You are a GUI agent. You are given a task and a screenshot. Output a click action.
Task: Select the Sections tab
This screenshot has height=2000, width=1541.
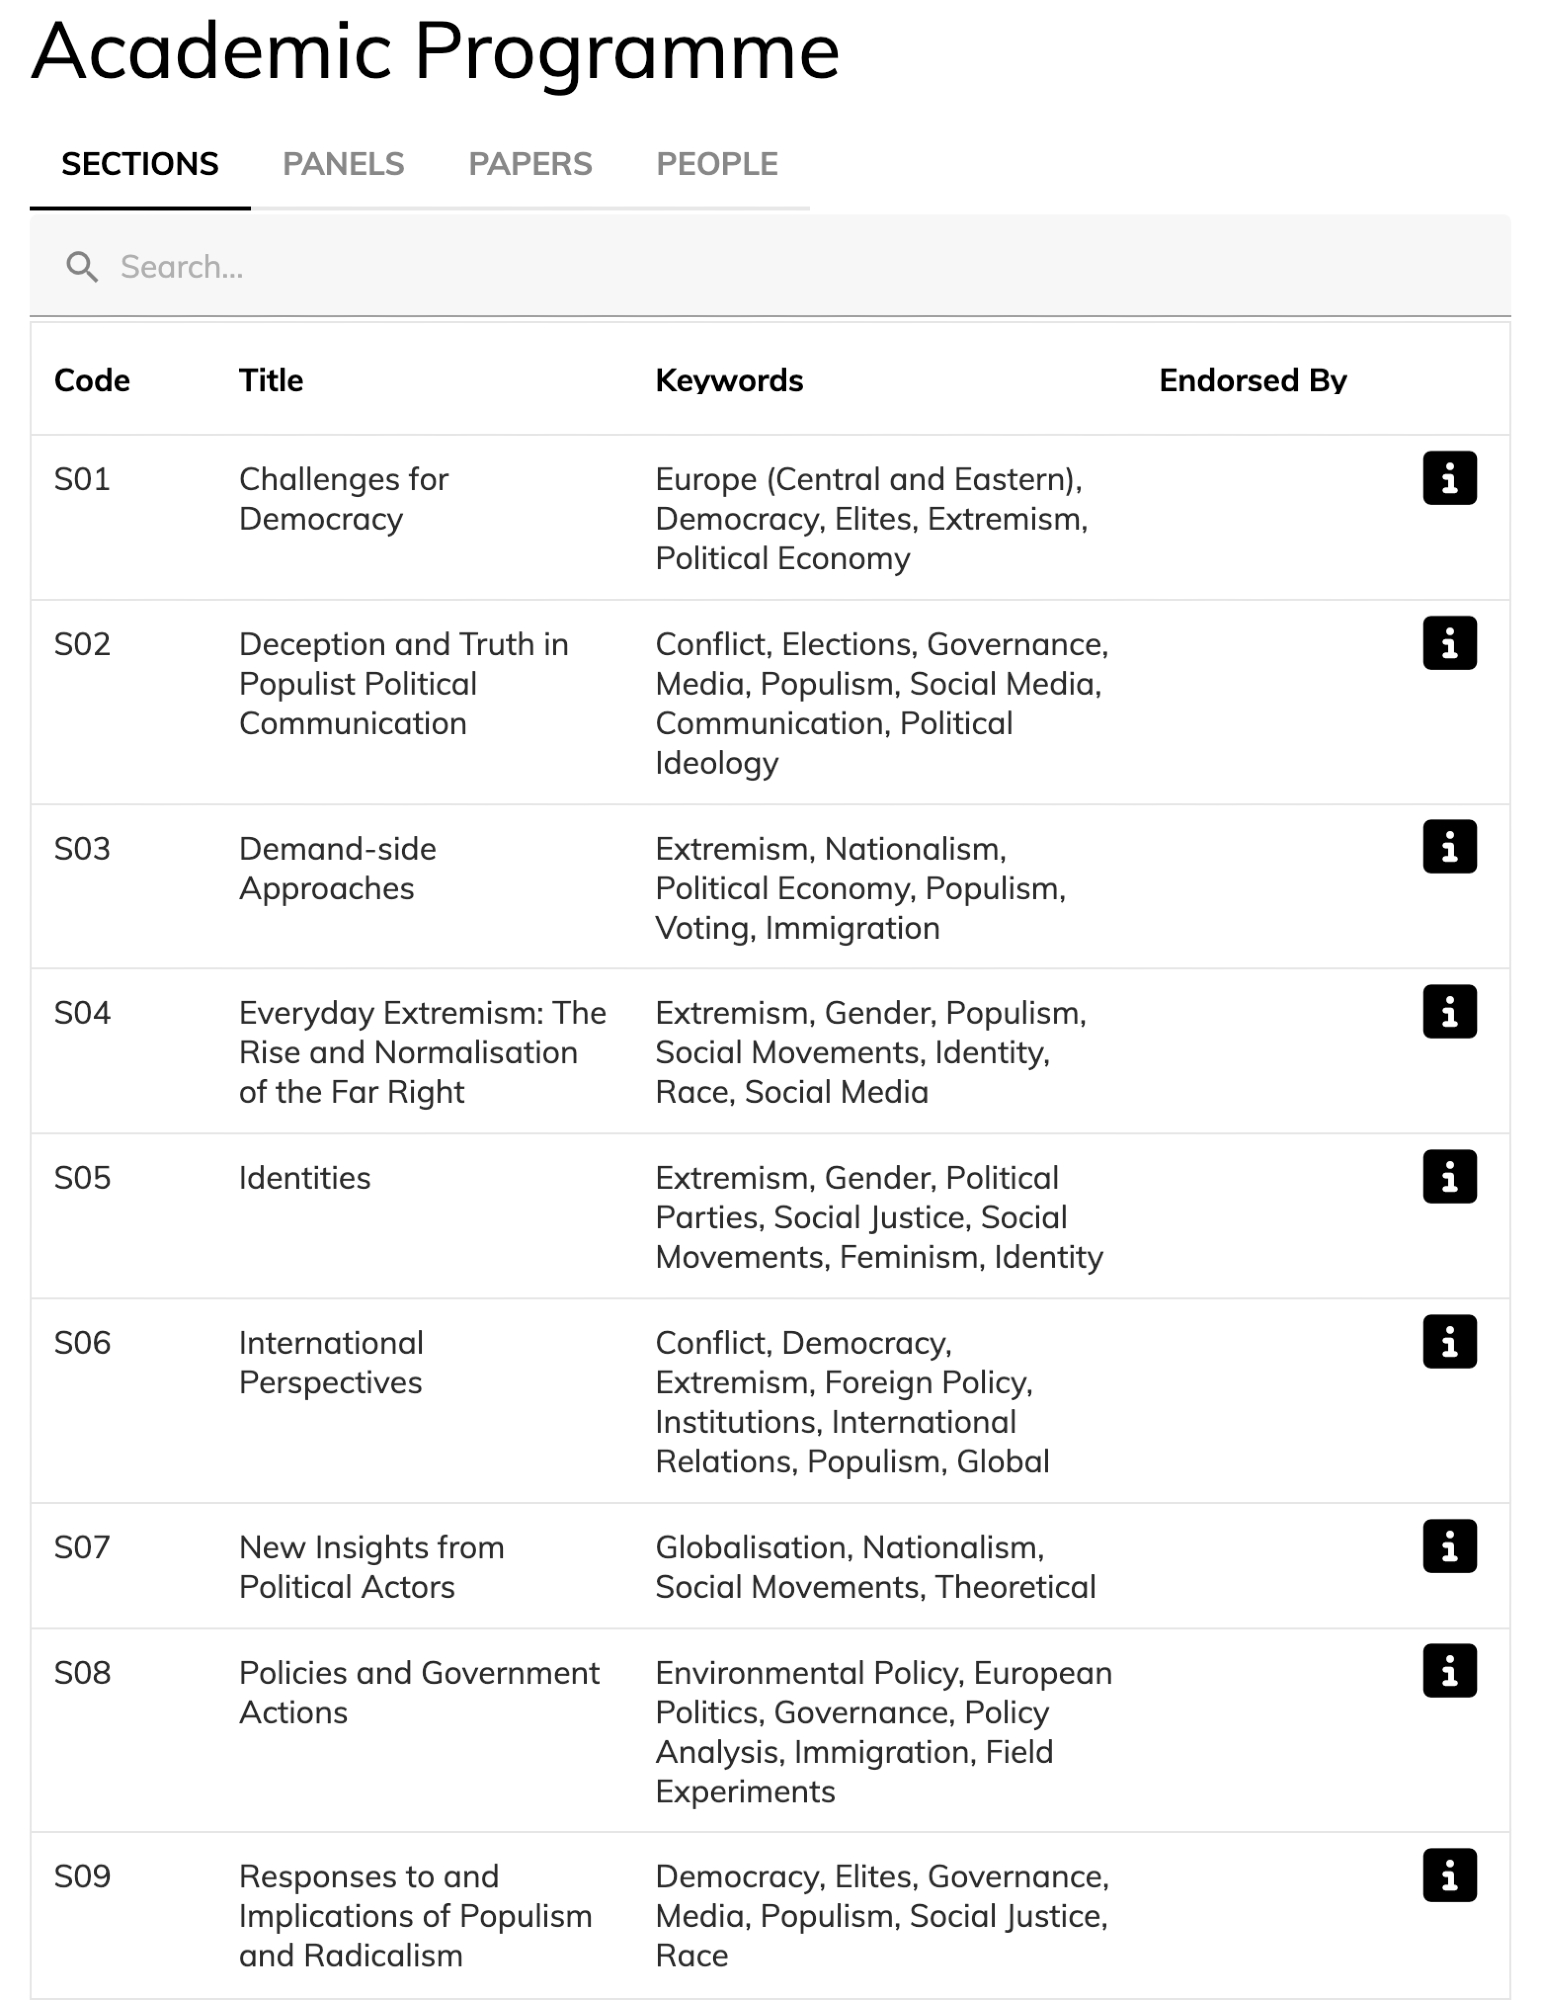(x=140, y=164)
